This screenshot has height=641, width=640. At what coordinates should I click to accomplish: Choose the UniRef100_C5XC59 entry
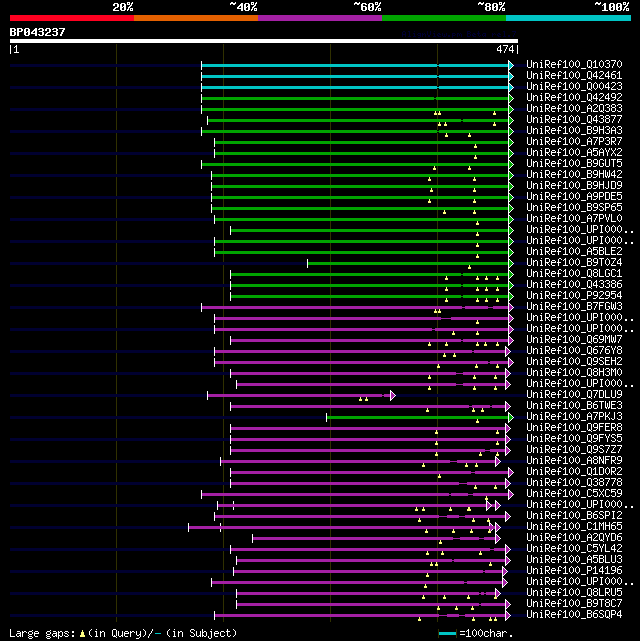point(574,494)
